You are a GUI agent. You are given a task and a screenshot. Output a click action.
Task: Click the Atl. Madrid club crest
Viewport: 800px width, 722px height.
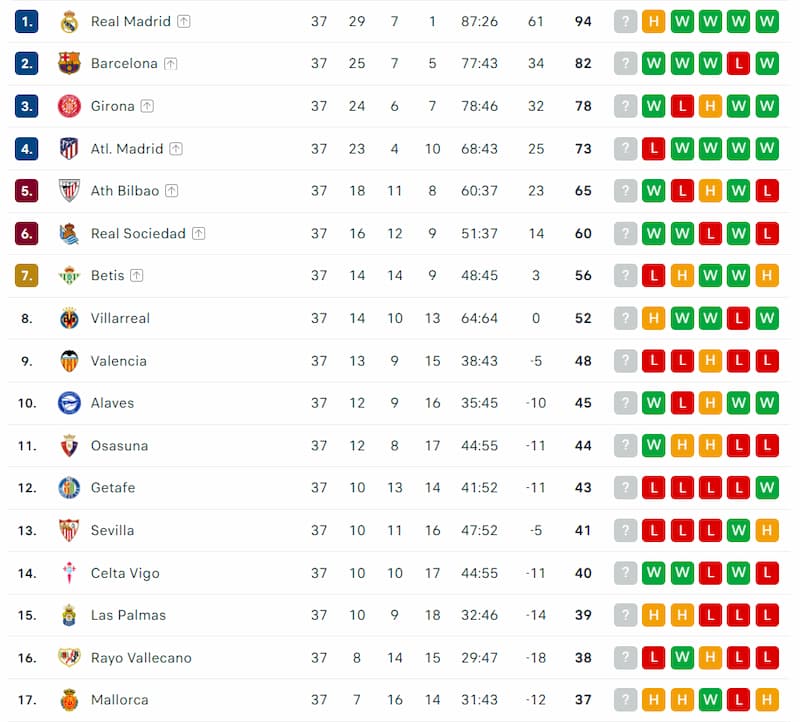(69, 149)
